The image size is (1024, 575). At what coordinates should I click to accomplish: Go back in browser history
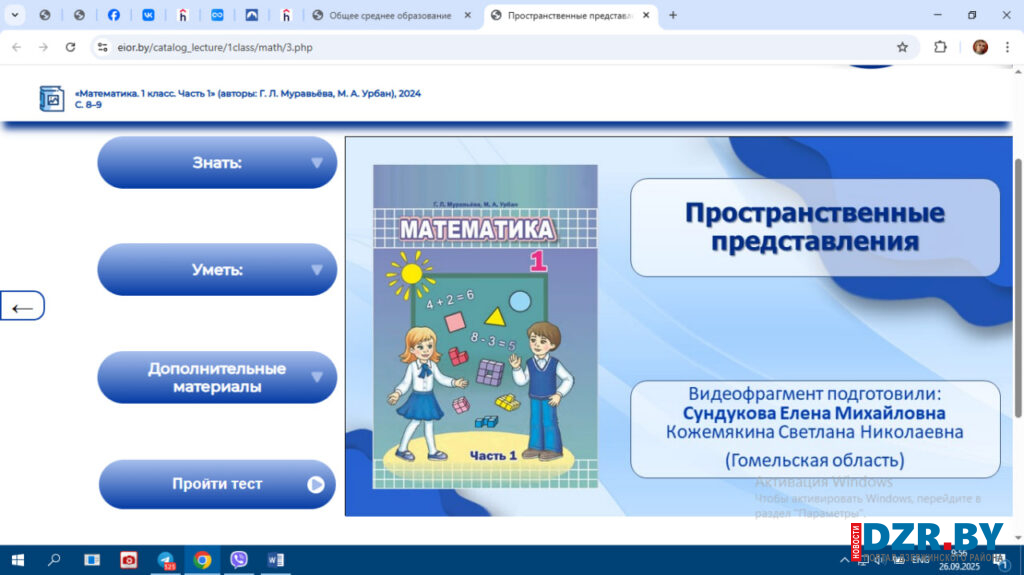pos(17,47)
